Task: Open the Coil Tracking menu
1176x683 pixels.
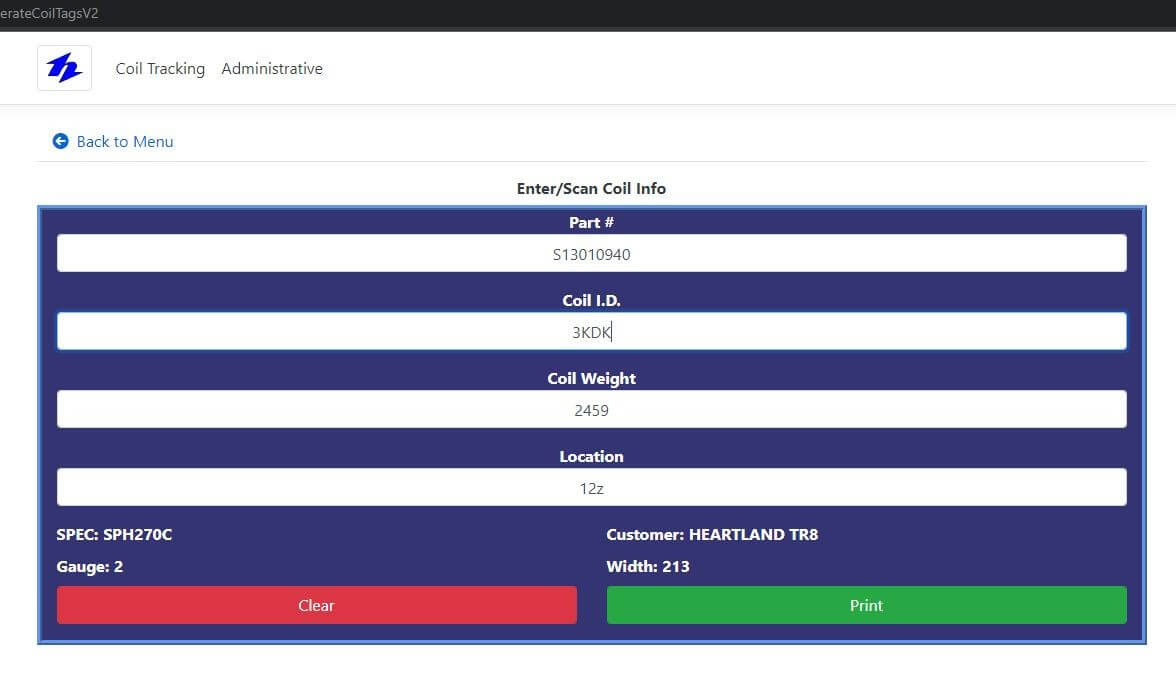Action: (x=160, y=68)
